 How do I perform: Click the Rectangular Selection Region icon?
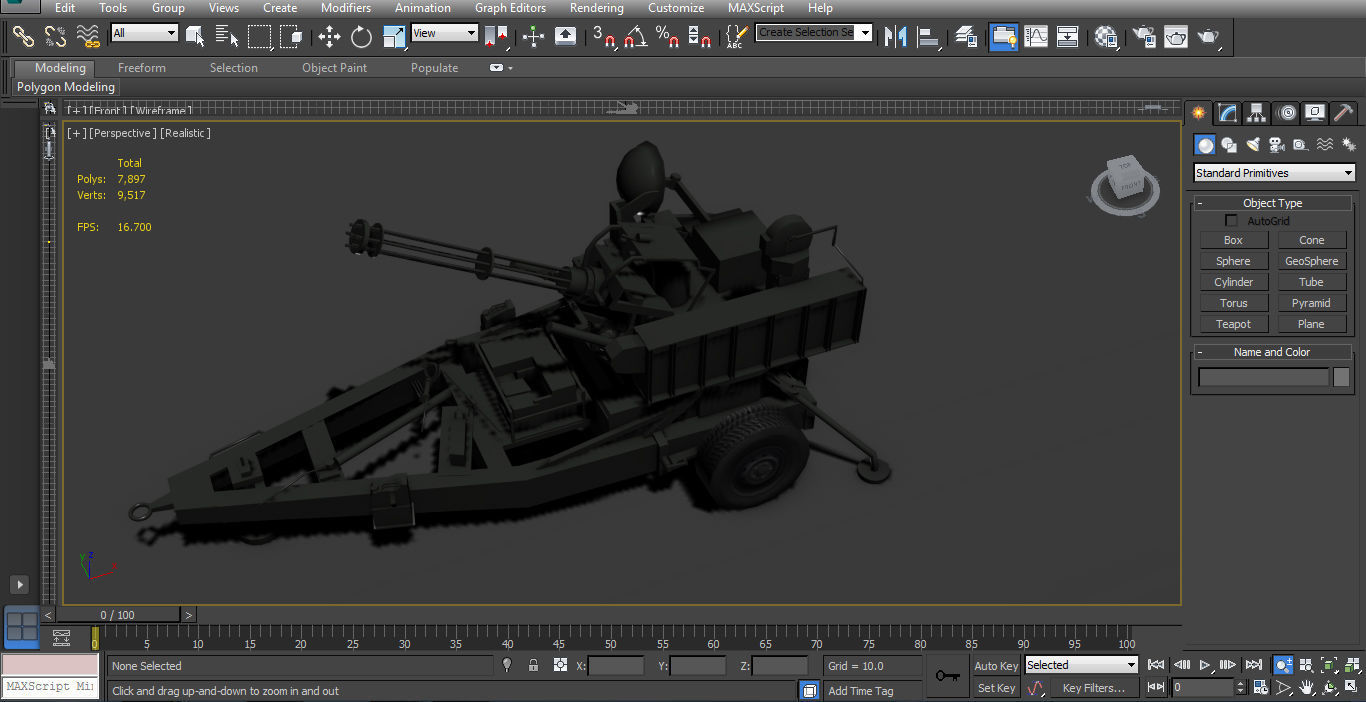(259, 37)
